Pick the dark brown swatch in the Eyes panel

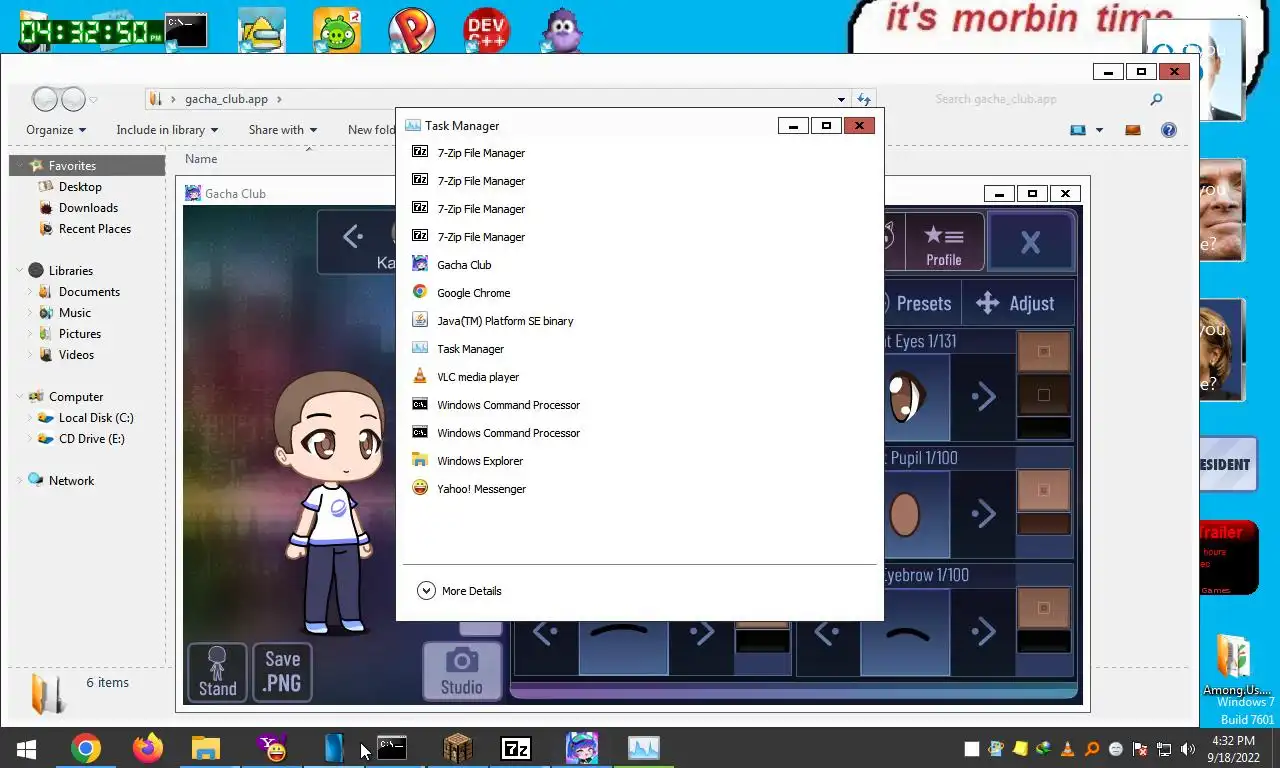pos(1043,395)
